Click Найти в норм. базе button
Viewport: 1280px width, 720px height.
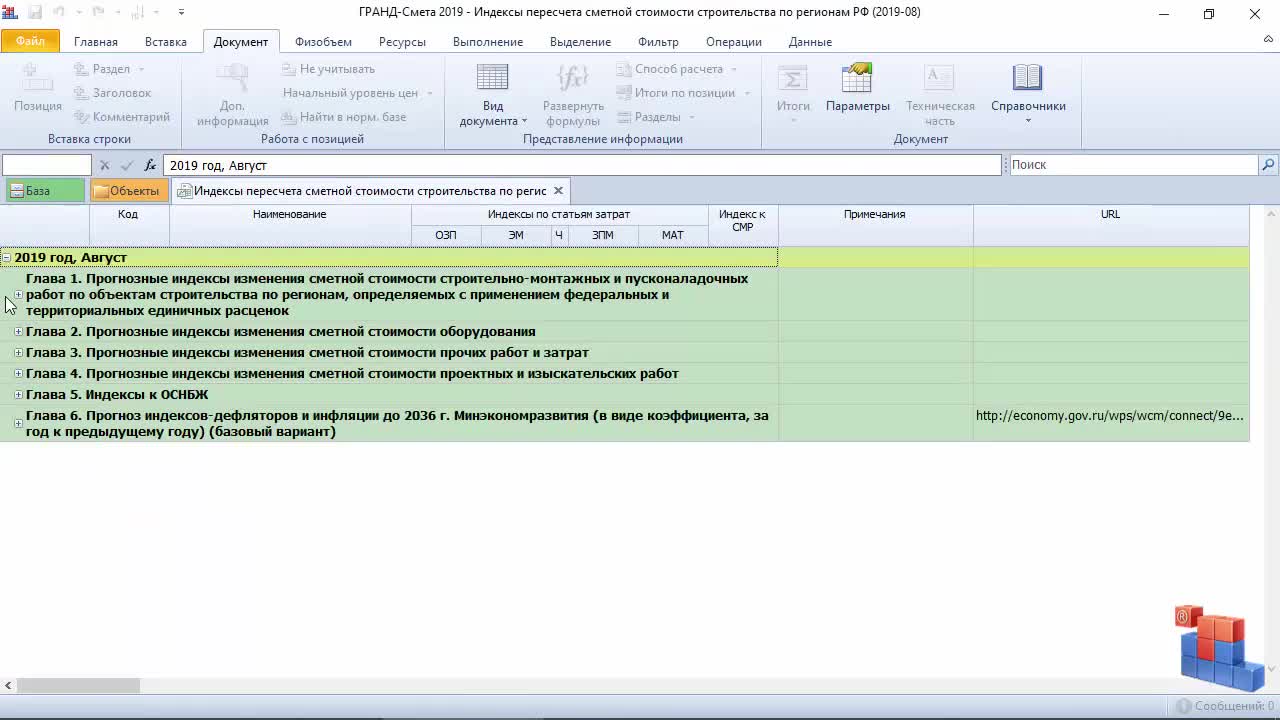pyautogui.click(x=343, y=117)
